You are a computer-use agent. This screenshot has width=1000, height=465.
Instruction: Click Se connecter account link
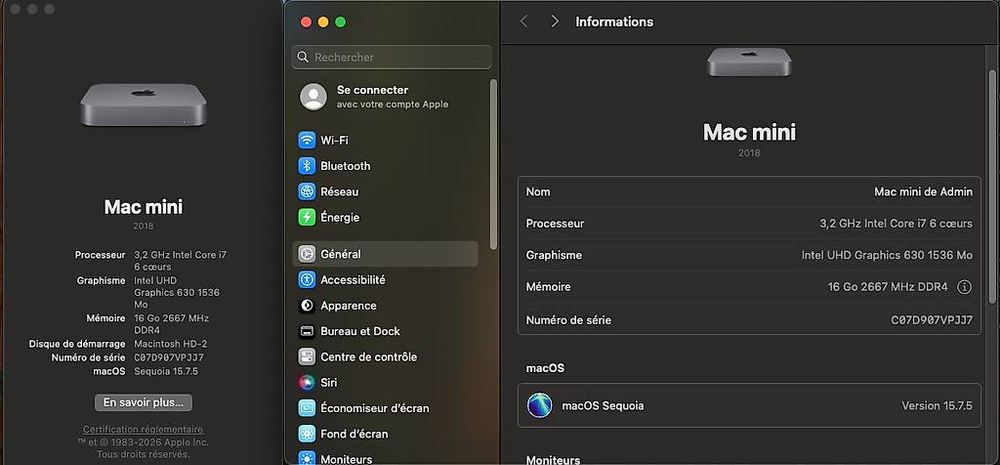[x=372, y=90]
